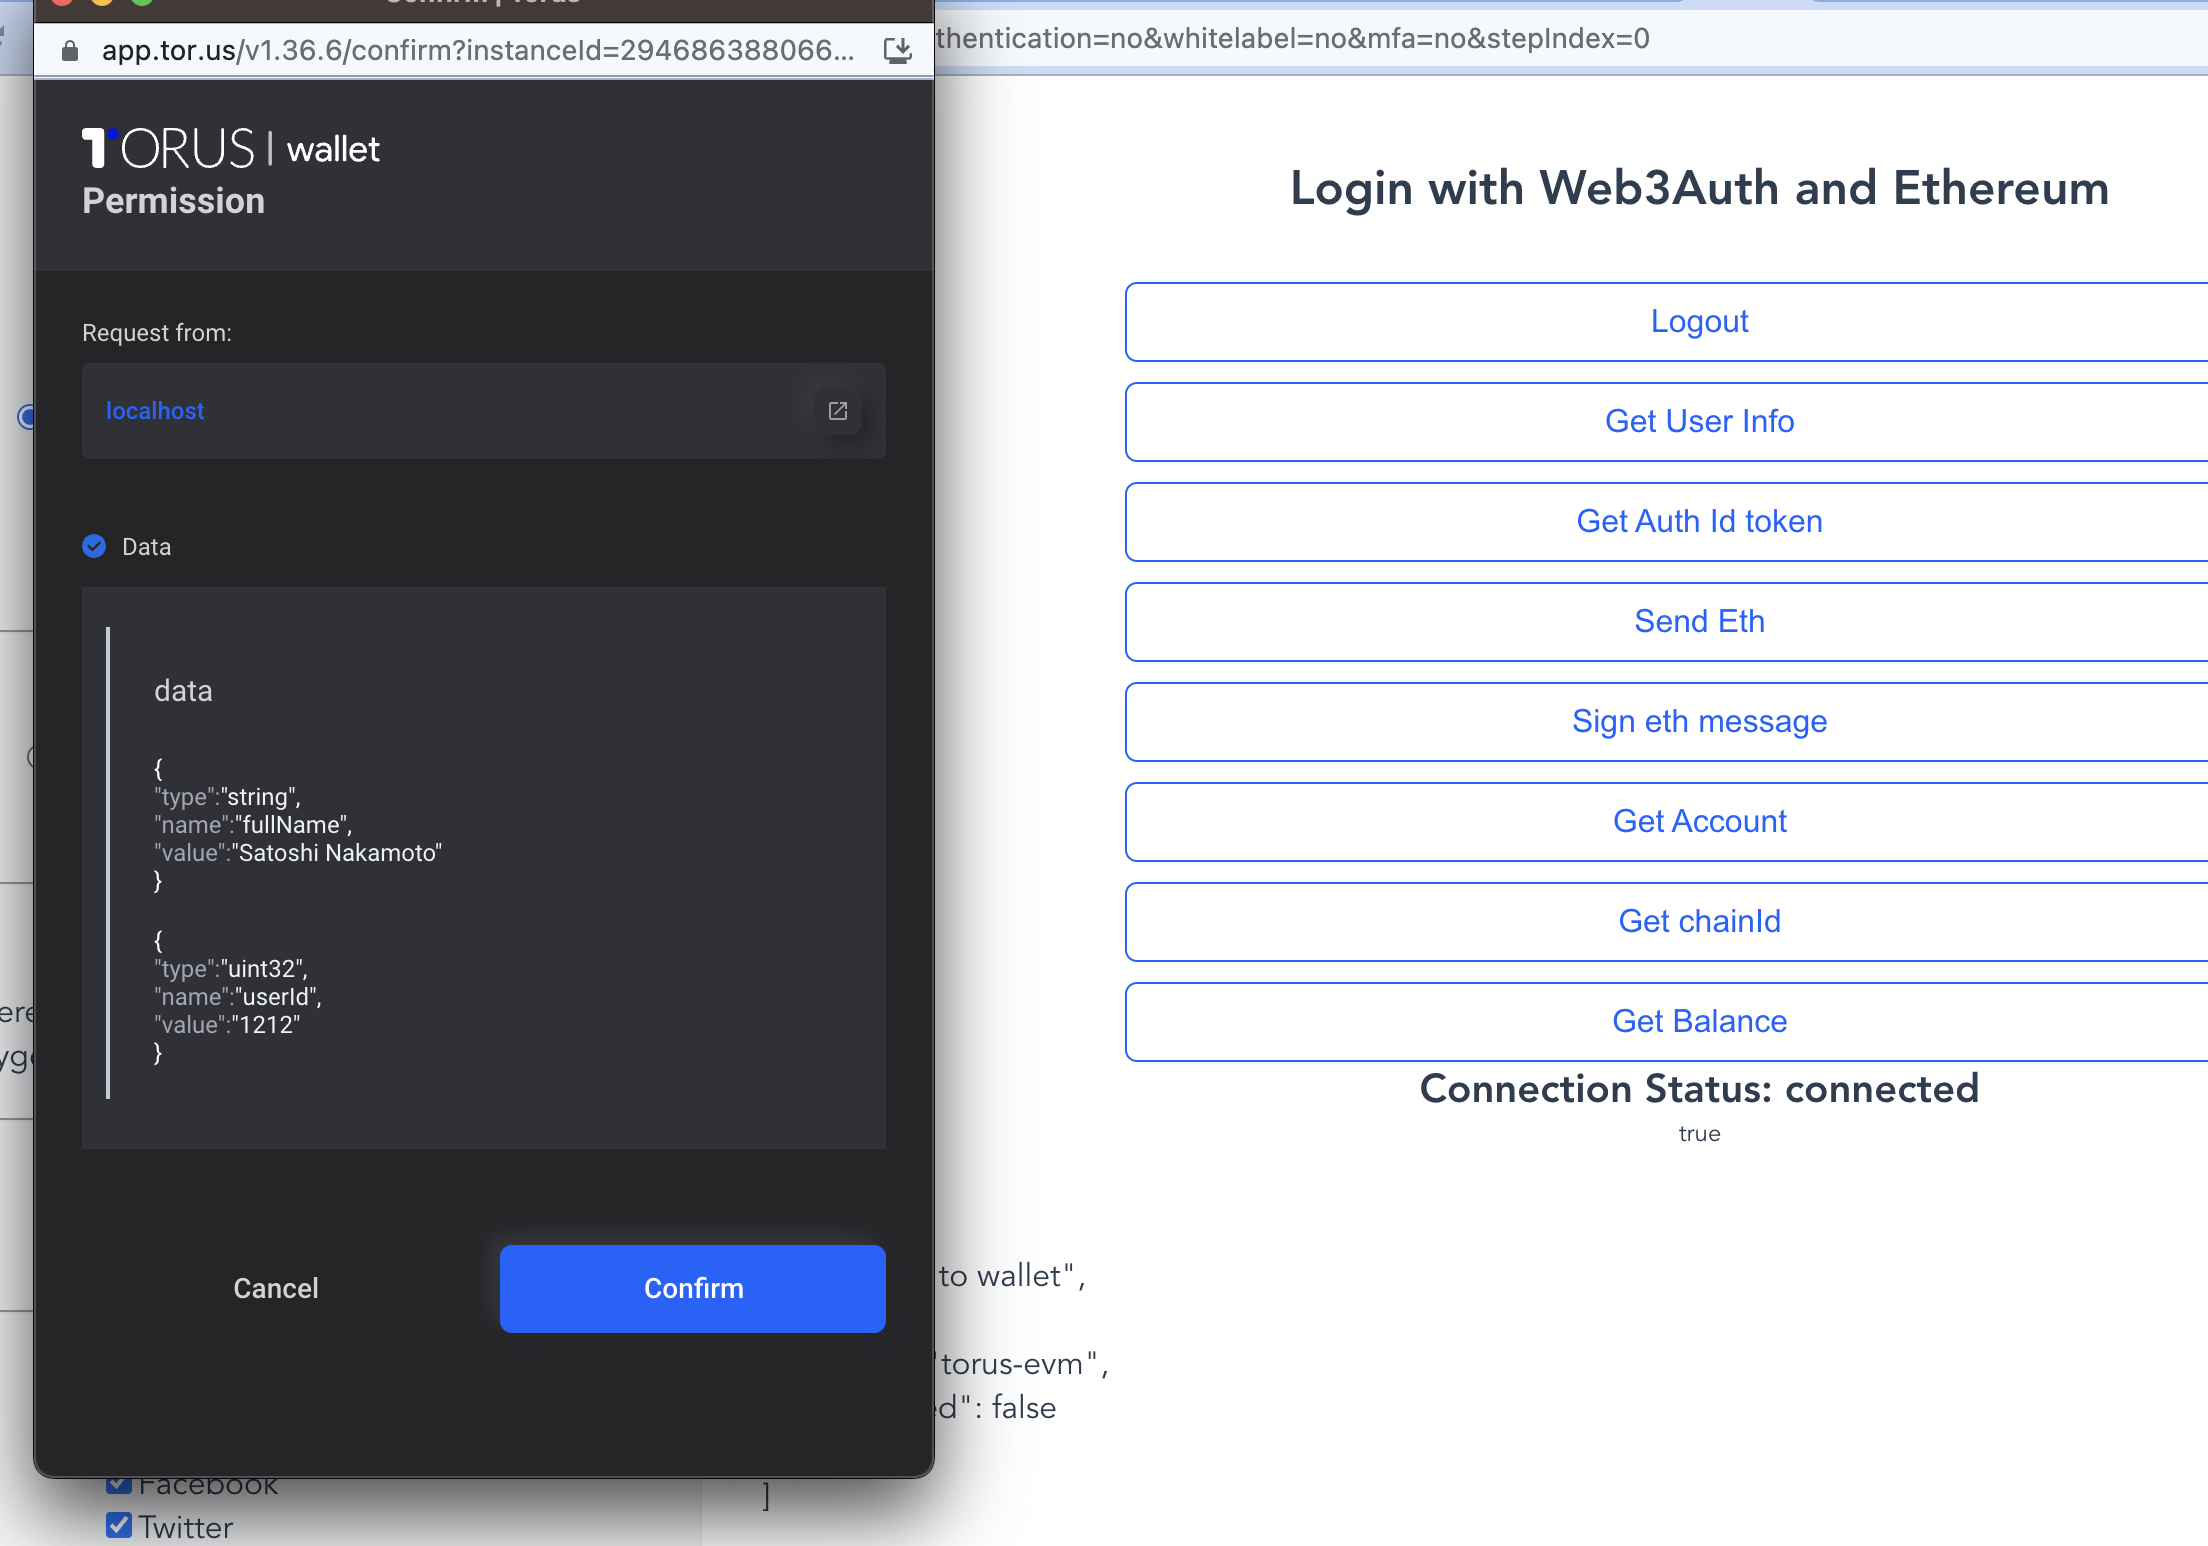Select Get Account
Viewport: 2208px width, 1546px height.
(1698, 821)
